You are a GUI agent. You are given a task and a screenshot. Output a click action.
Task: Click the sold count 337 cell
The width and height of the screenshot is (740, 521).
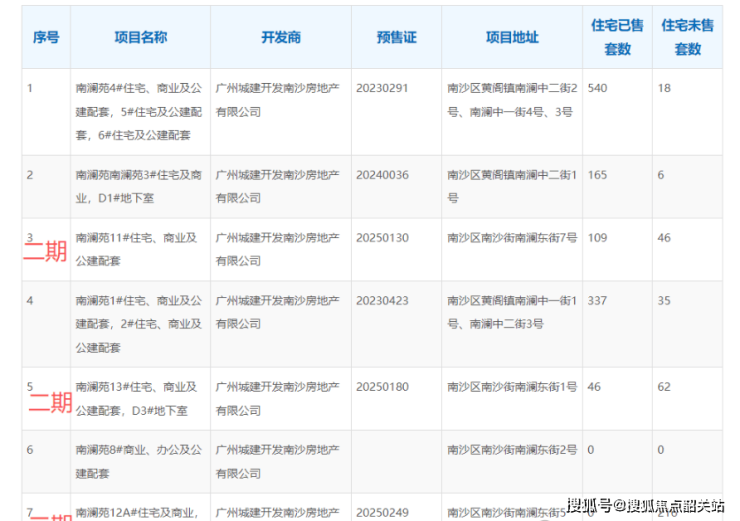pos(597,300)
